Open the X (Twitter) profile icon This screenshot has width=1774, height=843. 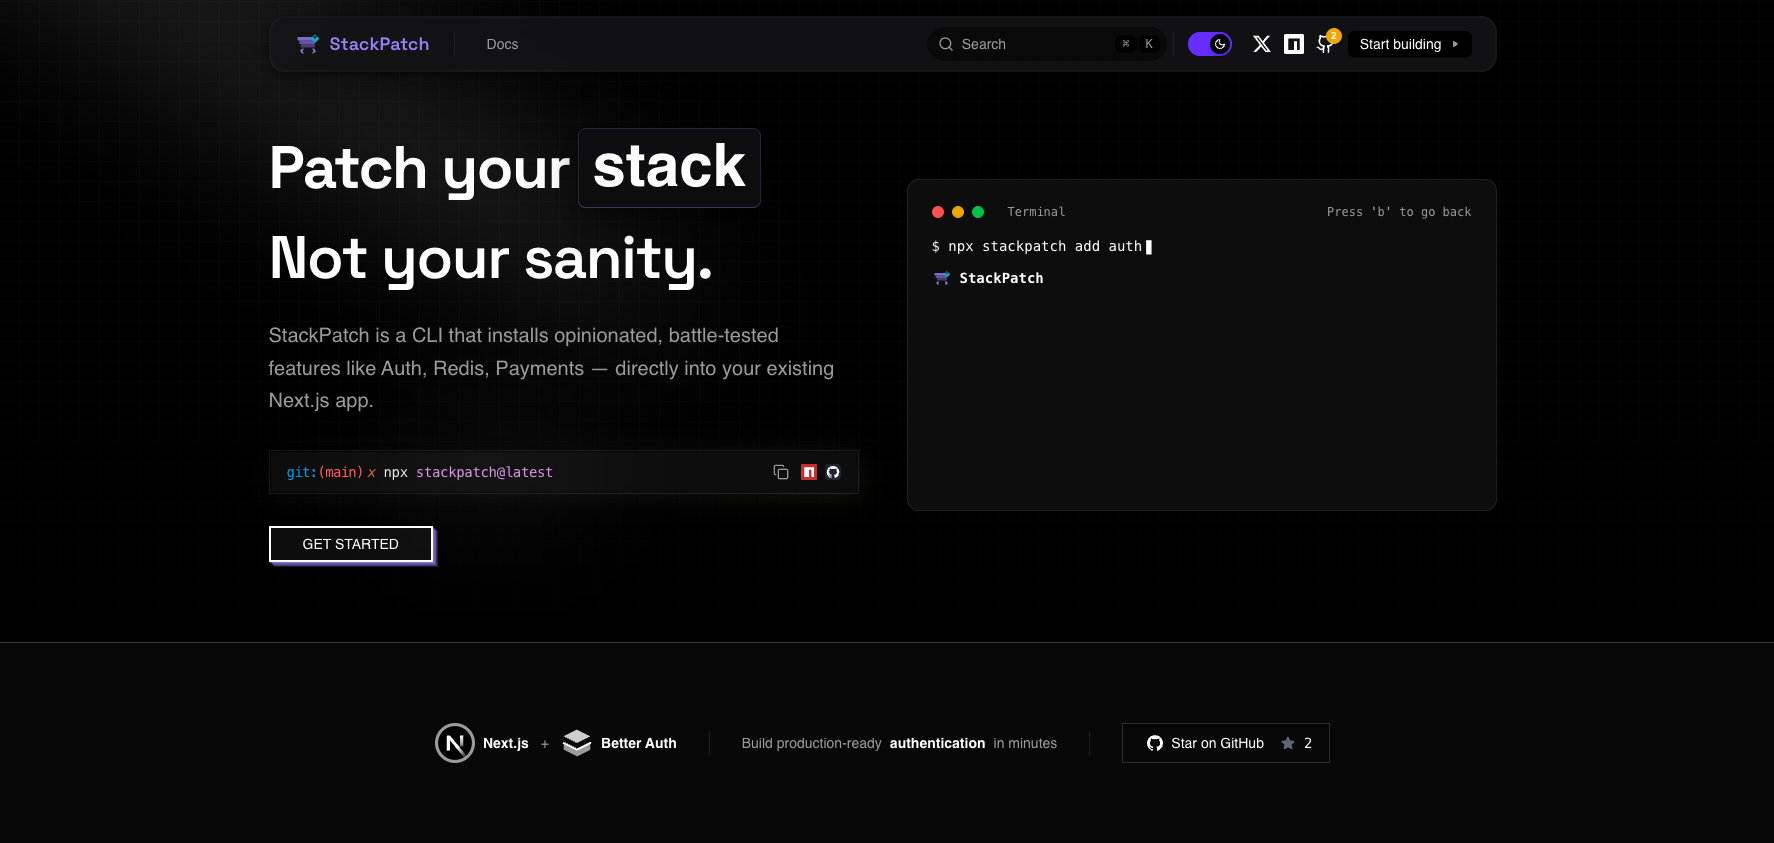pos(1262,44)
